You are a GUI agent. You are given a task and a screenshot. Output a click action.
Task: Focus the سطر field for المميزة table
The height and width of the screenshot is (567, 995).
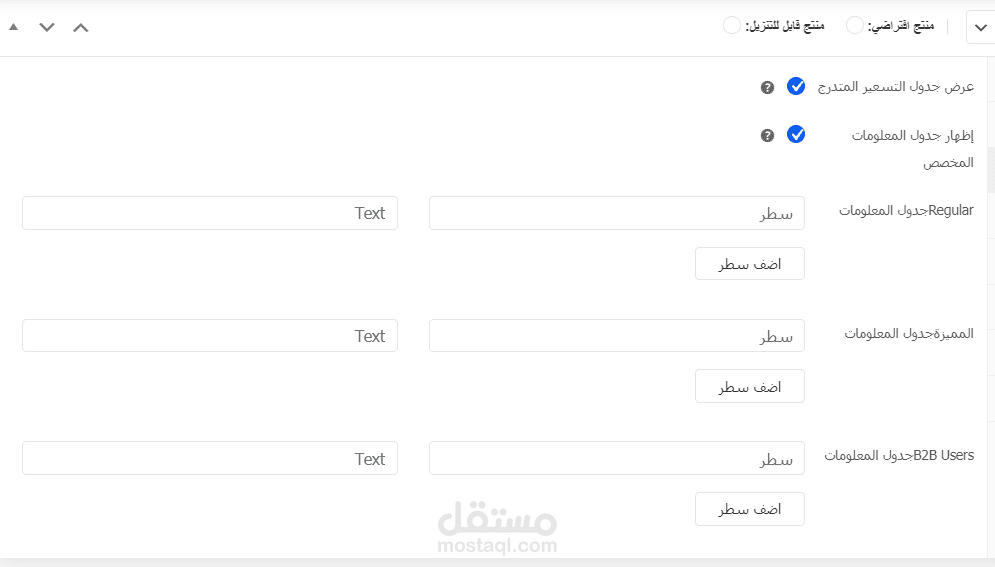pyautogui.click(x=616, y=336)
